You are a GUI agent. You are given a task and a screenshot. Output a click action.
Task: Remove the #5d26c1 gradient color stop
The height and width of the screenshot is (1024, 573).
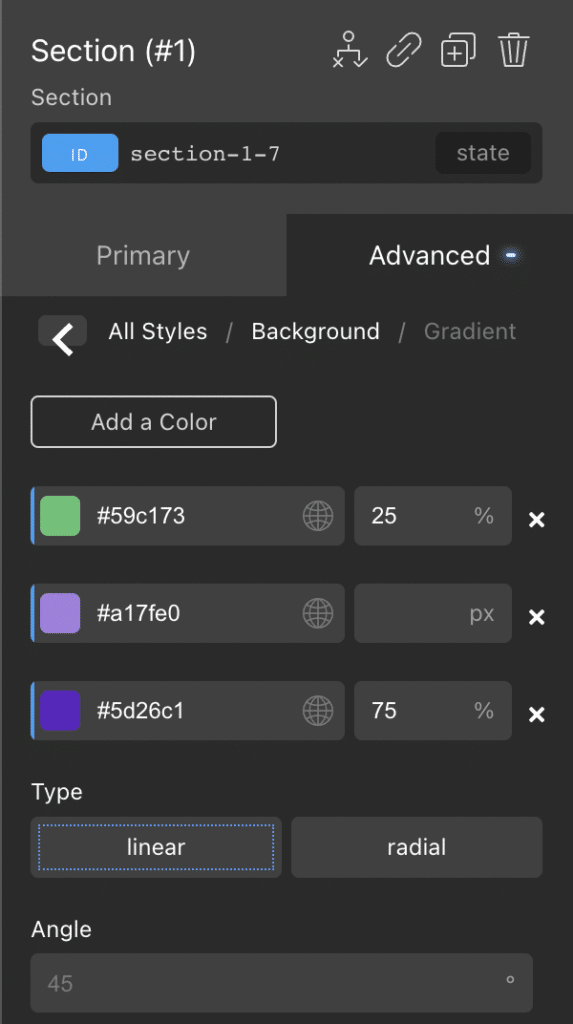(536, 714)
